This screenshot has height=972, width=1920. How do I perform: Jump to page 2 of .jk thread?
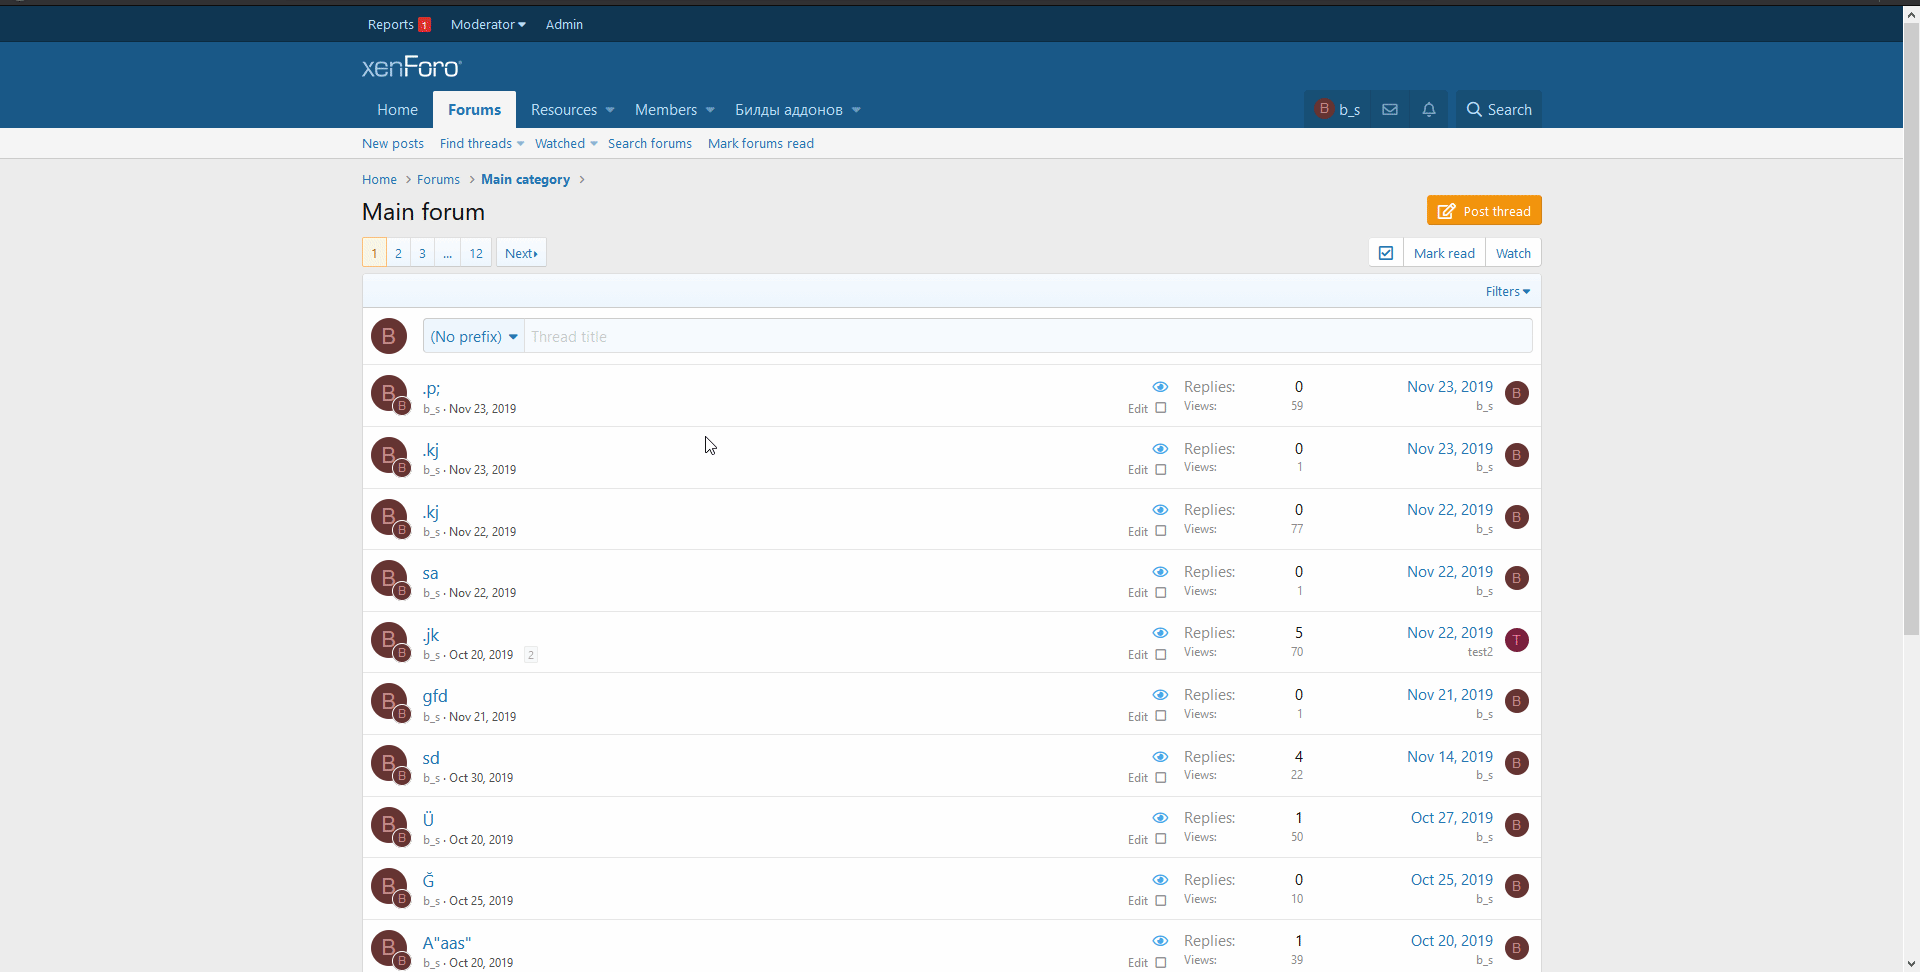[531, 655]
